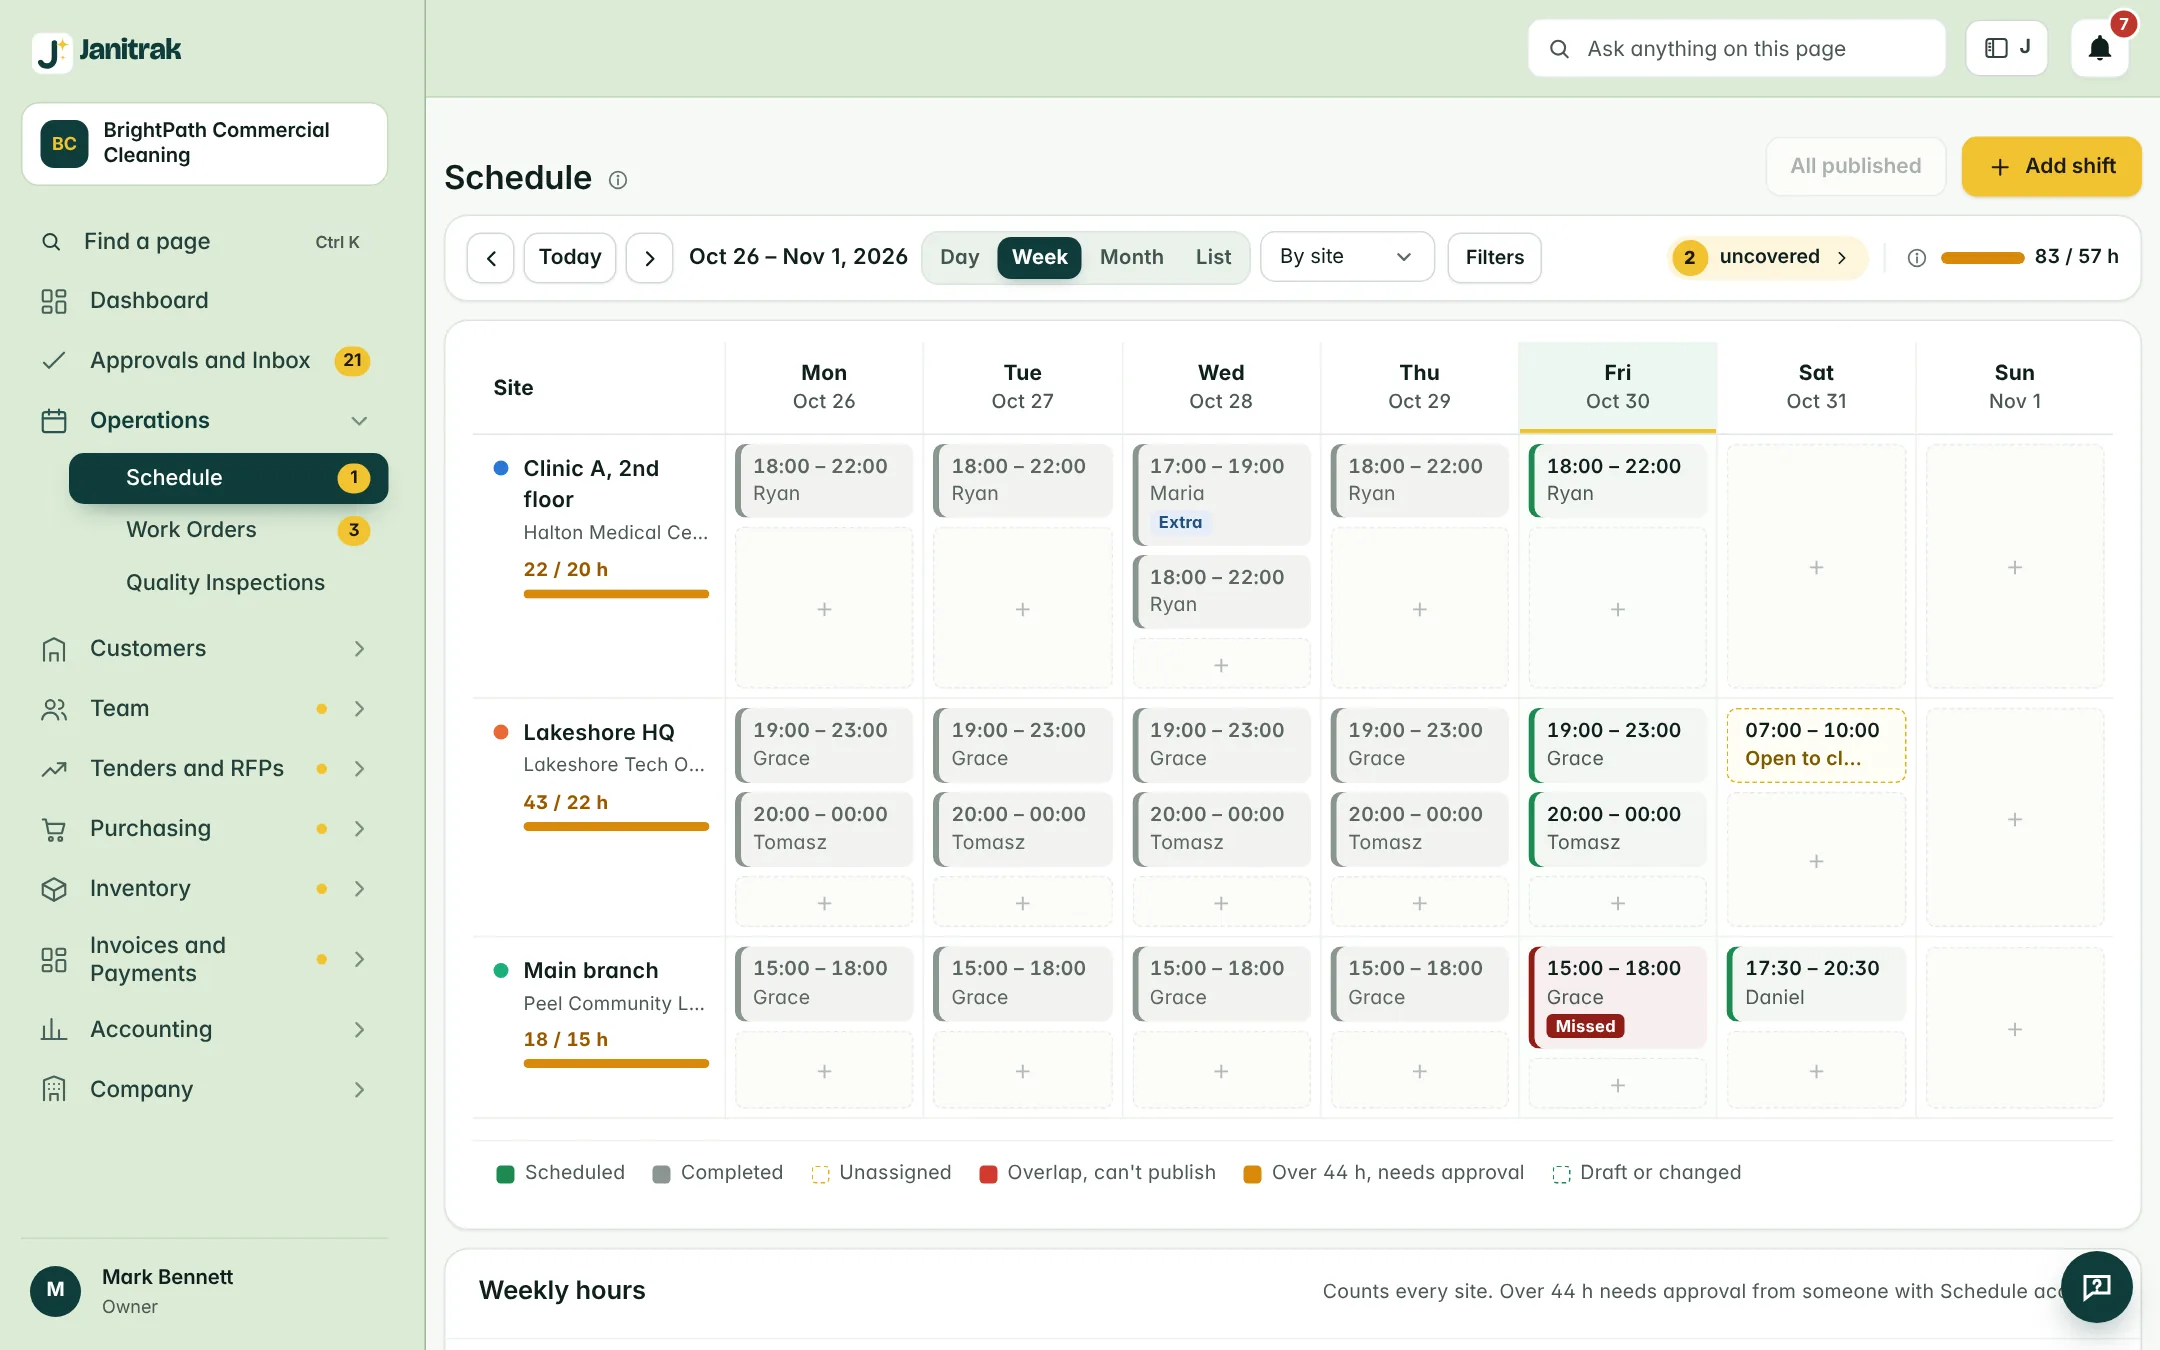Click the Fri Oct 30 column header
This screenshot has width=2160, height=1350.
point(1617,387)
